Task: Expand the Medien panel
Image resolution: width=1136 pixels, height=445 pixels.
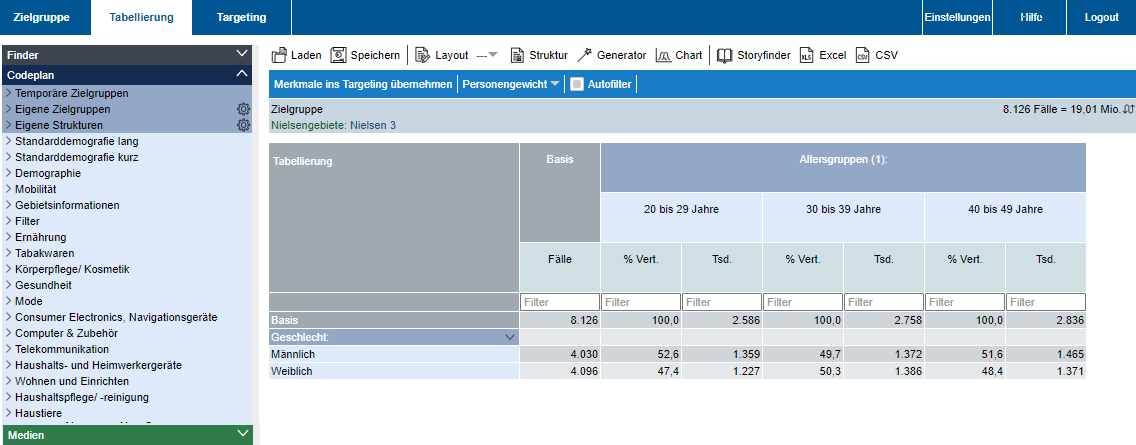Action: point(241,434)
